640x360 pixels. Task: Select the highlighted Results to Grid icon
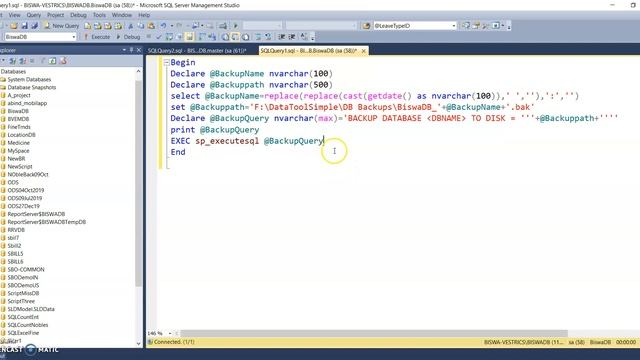click(x=235, y=37)
